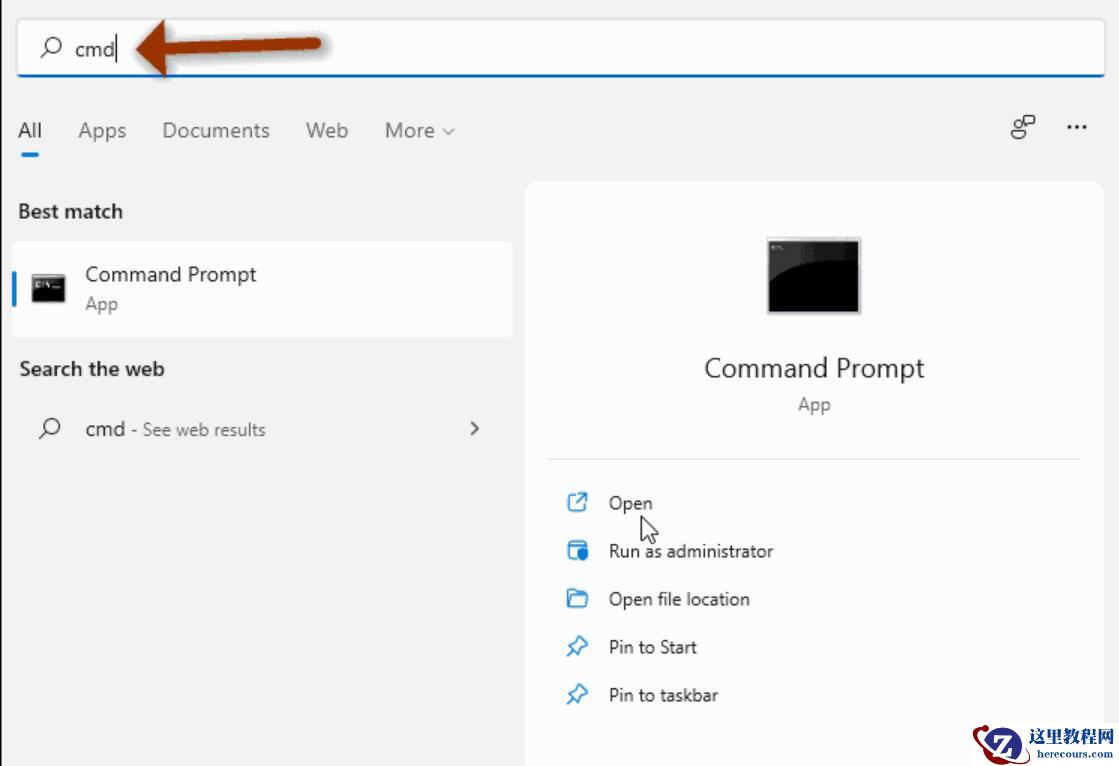This screenshot has height=766, width=1119.
Task: Select the All results tab
Action: (x=30, y=131)
